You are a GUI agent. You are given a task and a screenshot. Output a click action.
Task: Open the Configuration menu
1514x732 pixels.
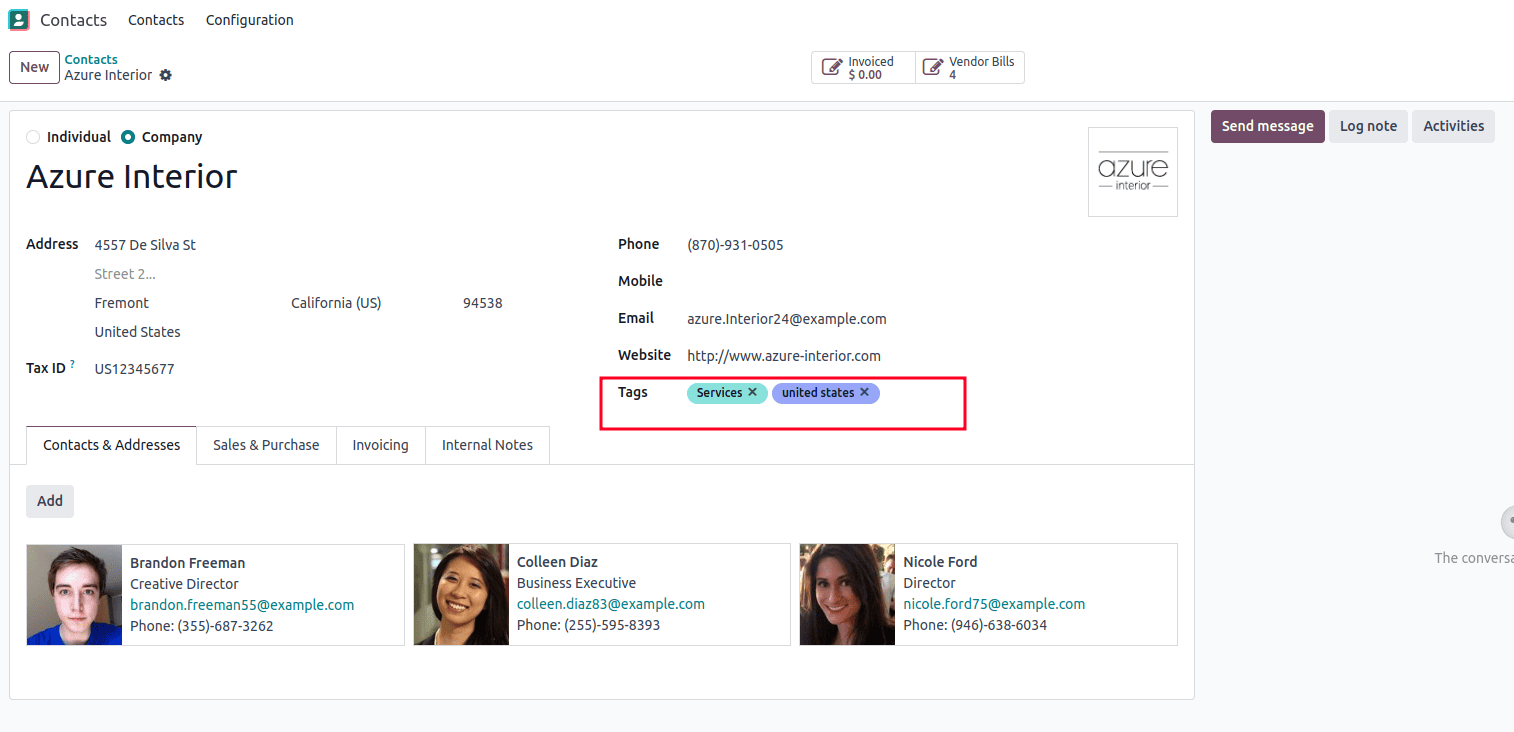tap(249, 20)
